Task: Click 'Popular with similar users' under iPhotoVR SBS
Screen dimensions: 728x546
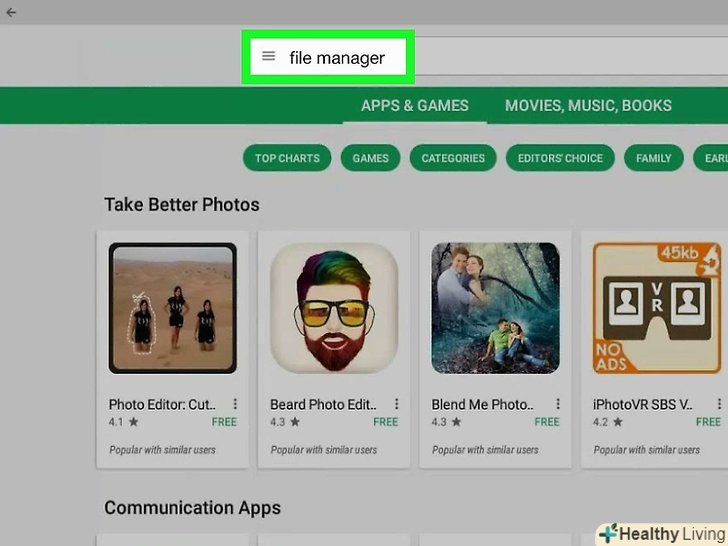Action: pyautogui.click(x=647, y=449)
